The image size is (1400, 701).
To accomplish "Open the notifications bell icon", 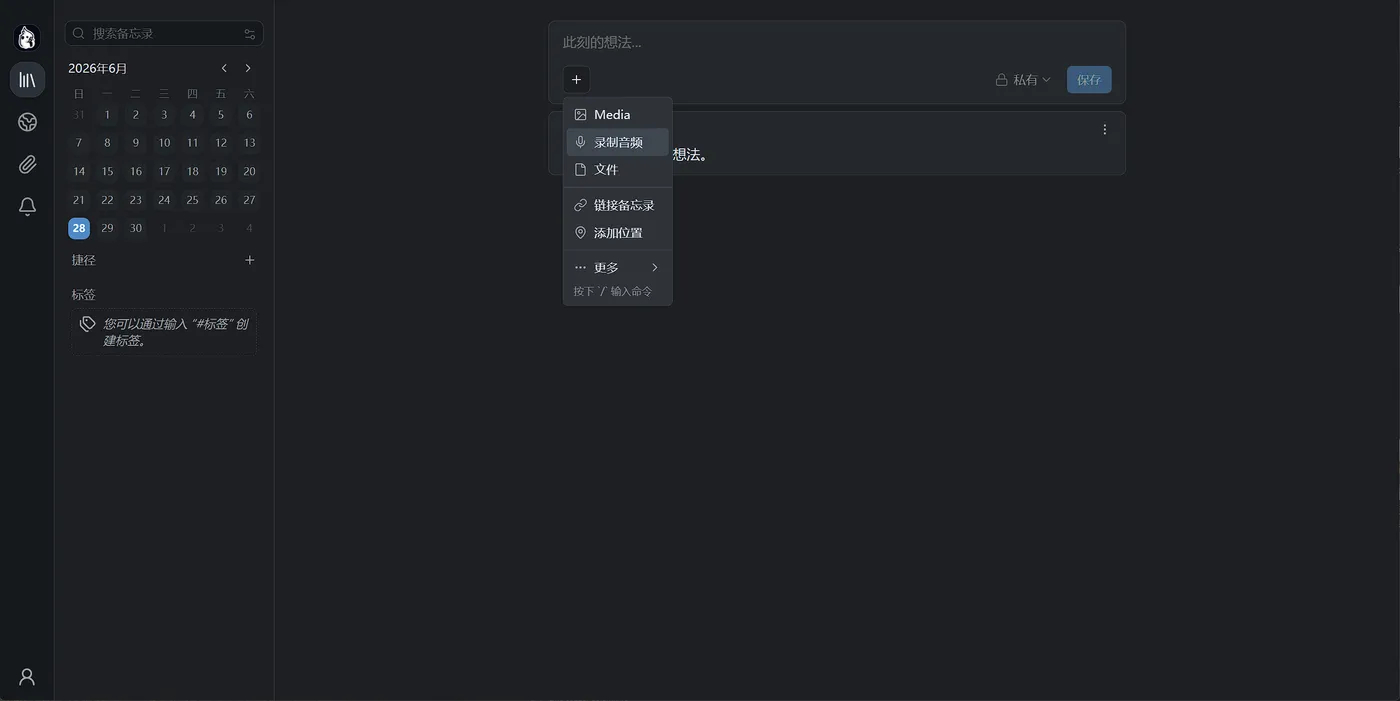I will point(27,206).
